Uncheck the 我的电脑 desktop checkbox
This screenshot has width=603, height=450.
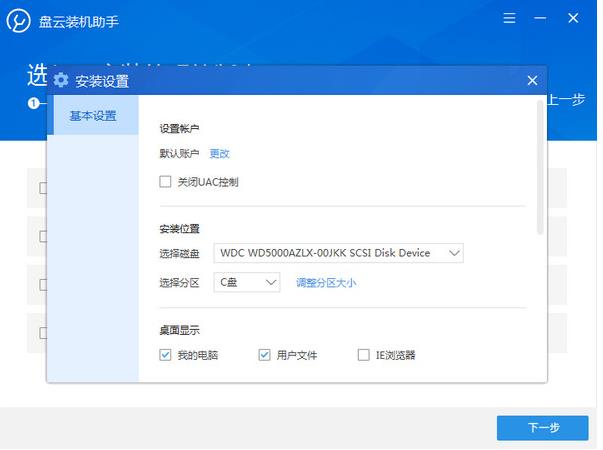pos(166,355)
